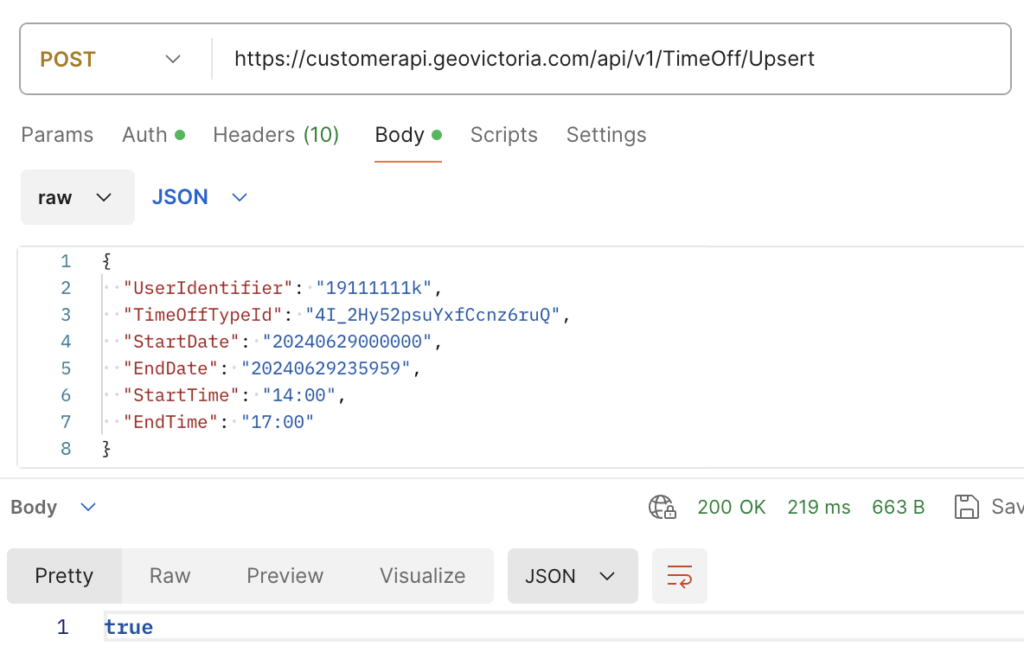Click the globe network info icon
Image resolution: width=1024 pixels, height=659 pixels.
click(662, 507)
